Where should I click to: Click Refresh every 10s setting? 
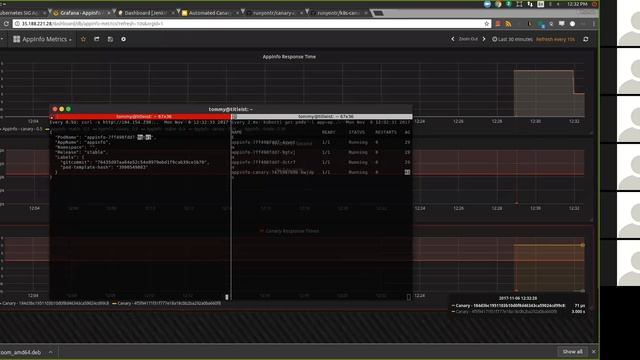555,39
